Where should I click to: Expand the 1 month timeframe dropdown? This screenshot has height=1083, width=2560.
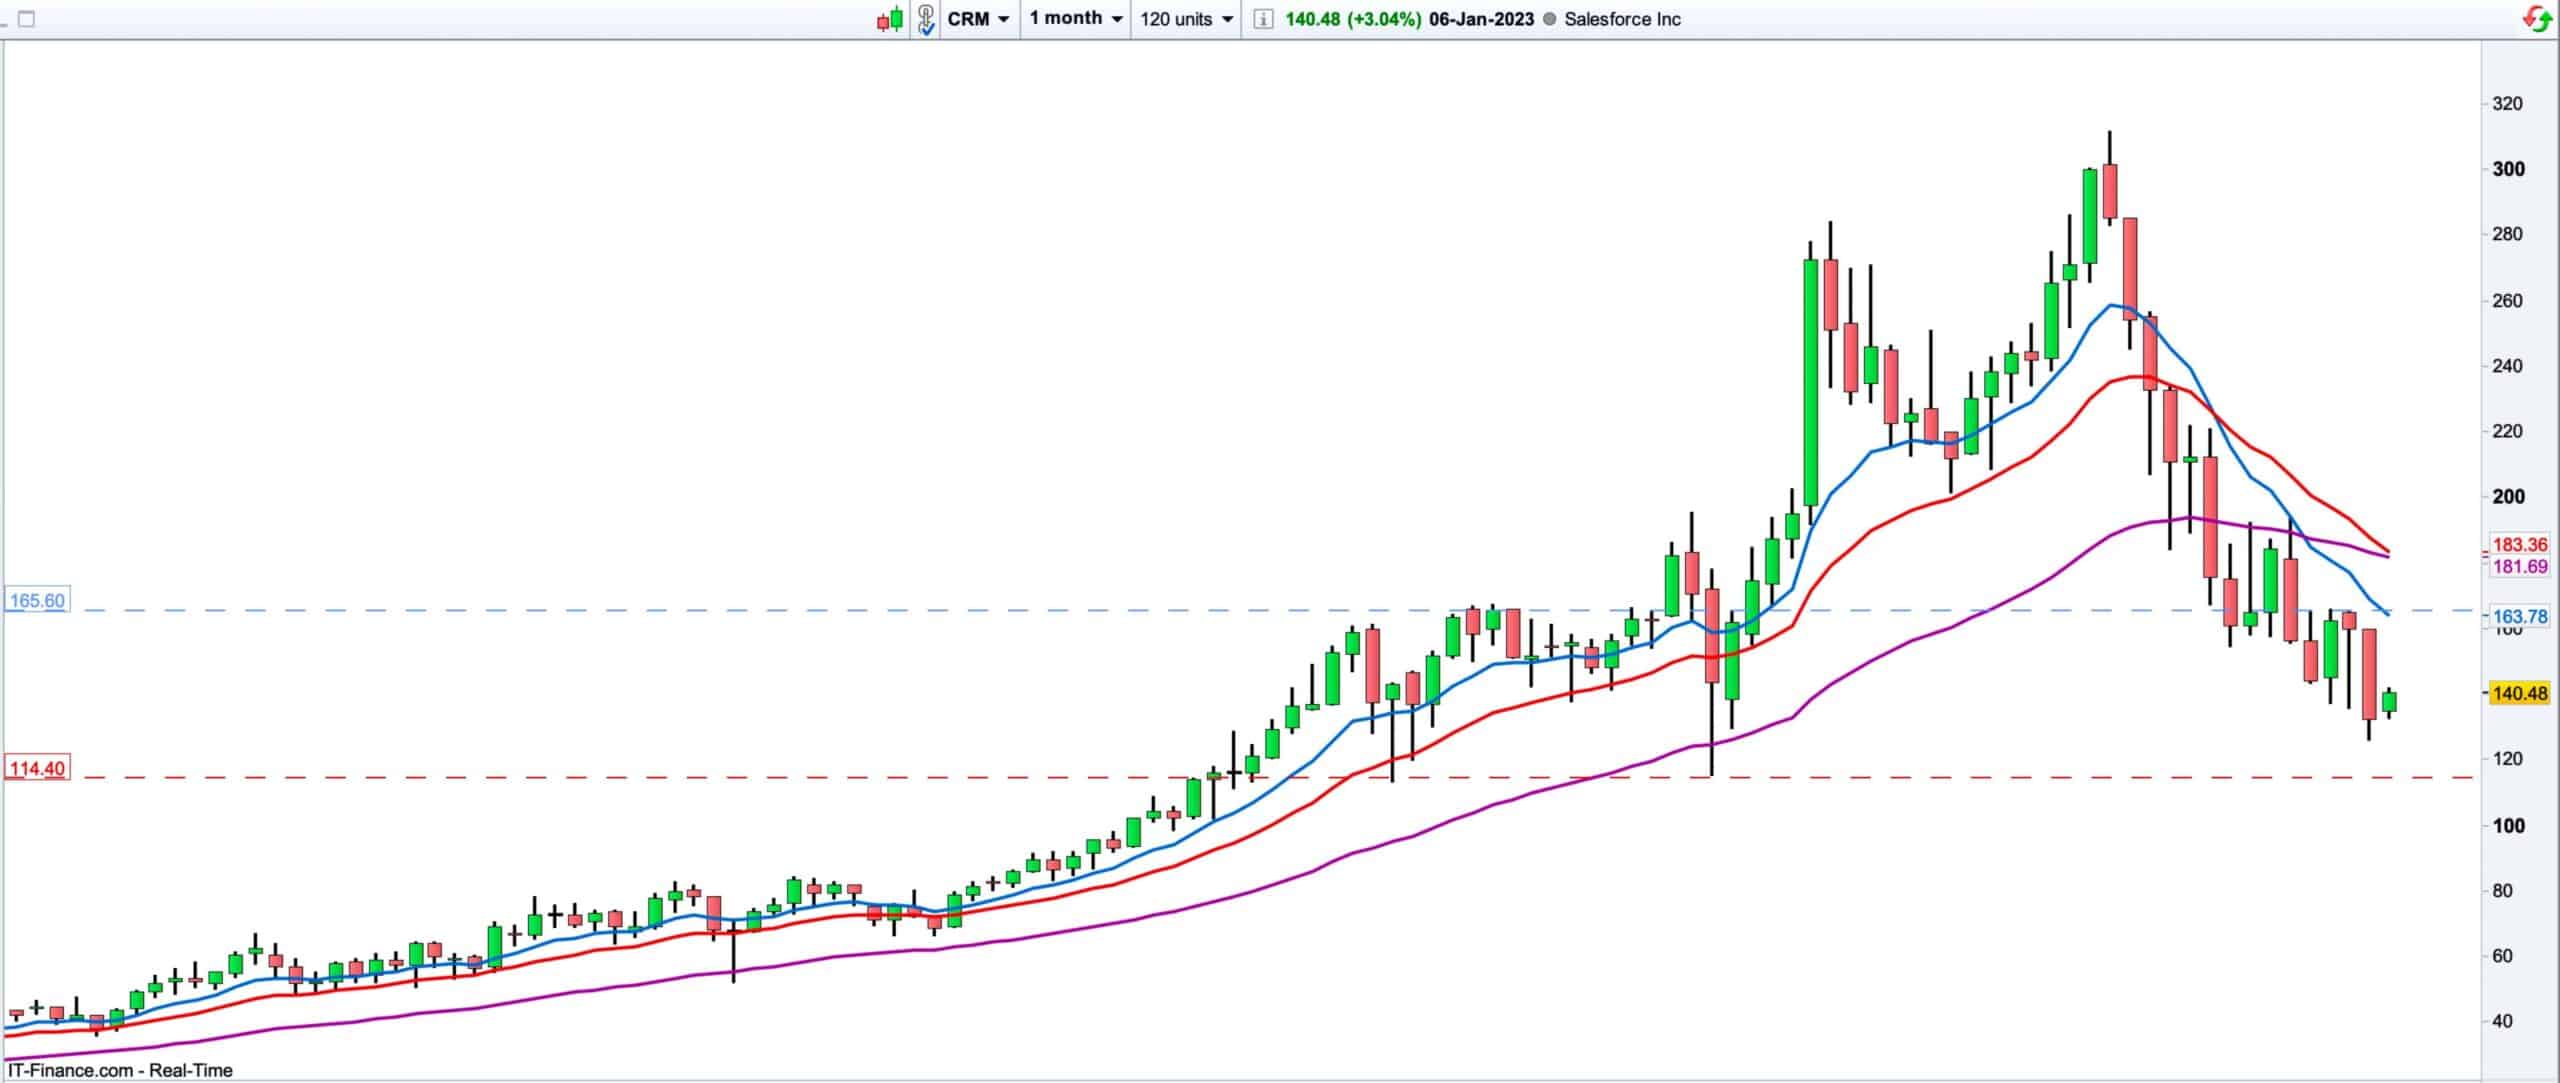pyautogui.click(x=1075, y=19)
